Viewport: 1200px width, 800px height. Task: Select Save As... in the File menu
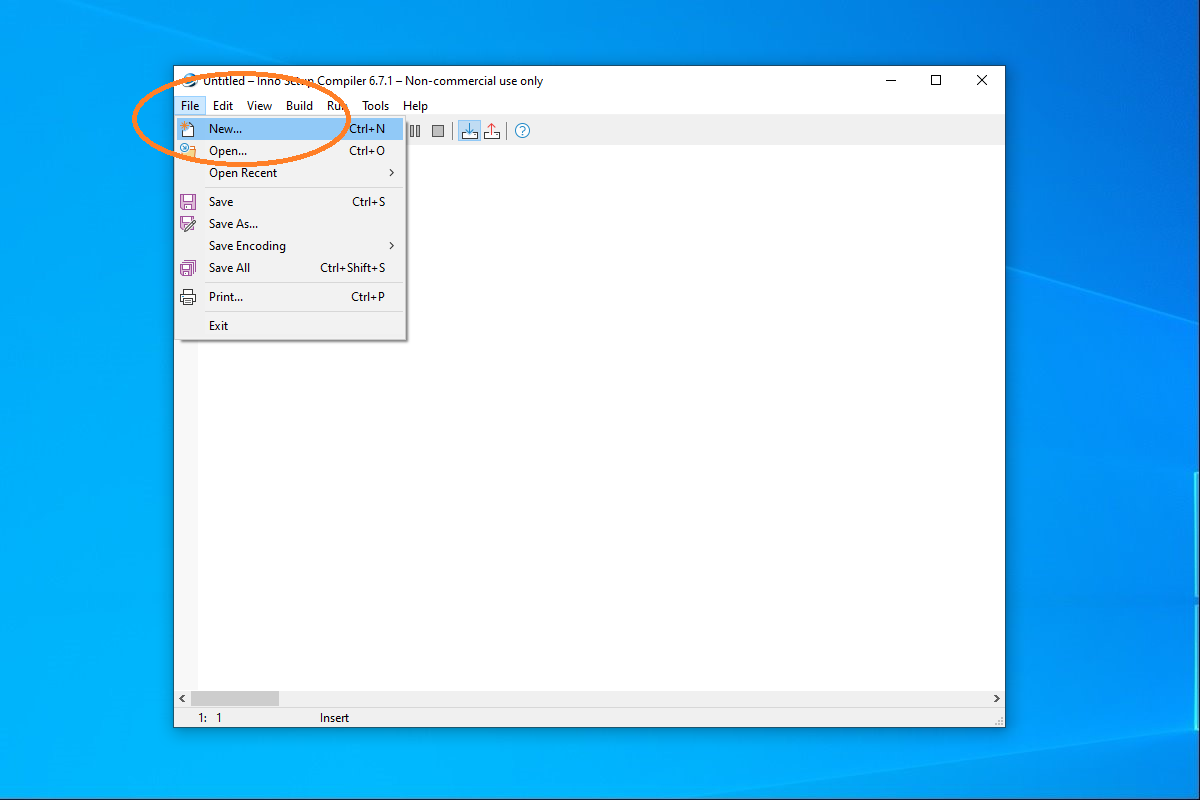(x=290, y=224)
